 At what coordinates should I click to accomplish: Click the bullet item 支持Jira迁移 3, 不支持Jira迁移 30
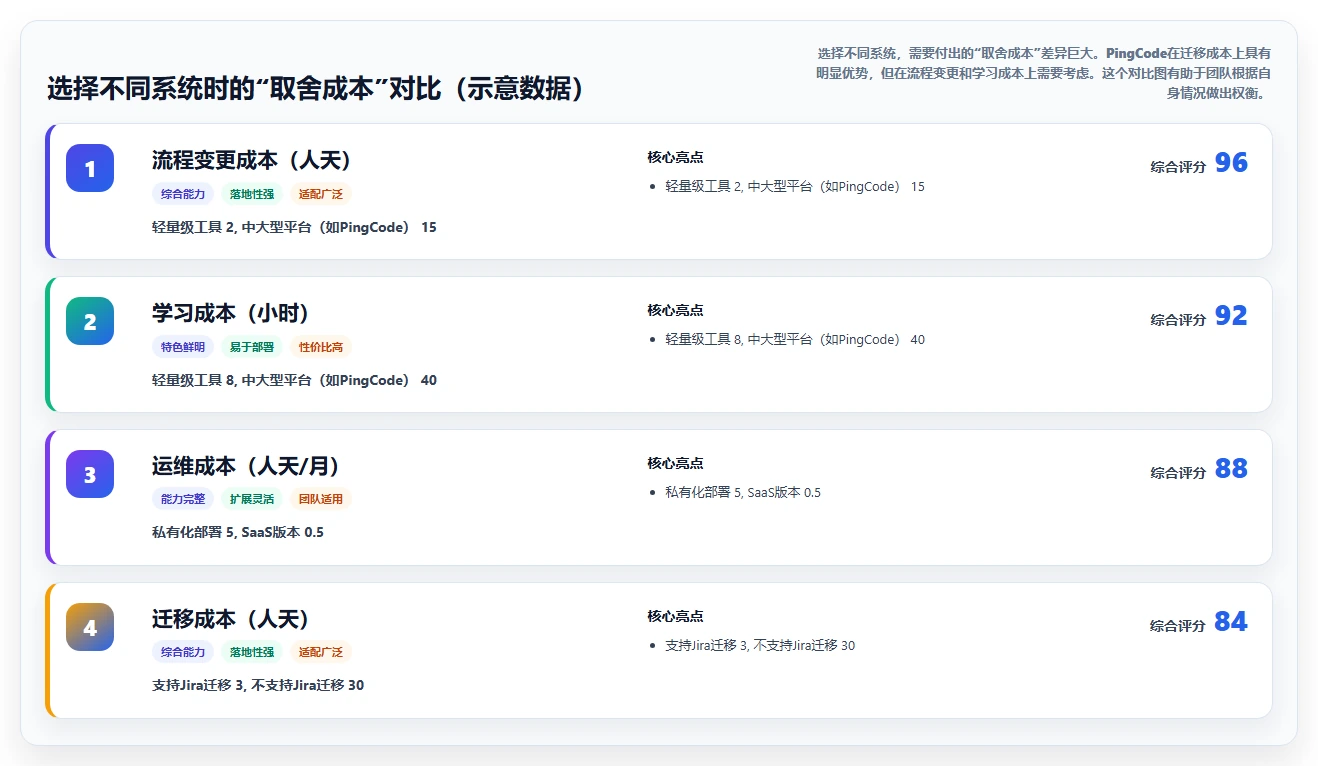[x=760, y=646]
